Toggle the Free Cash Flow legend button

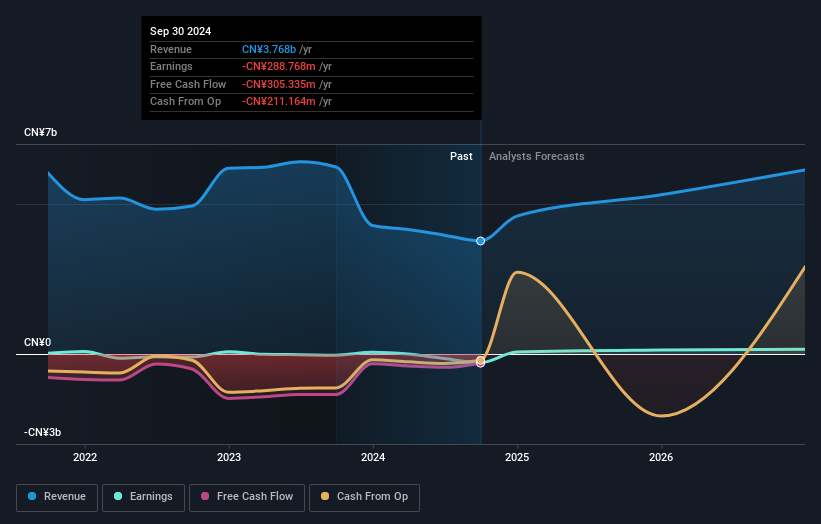pos(247,497)
